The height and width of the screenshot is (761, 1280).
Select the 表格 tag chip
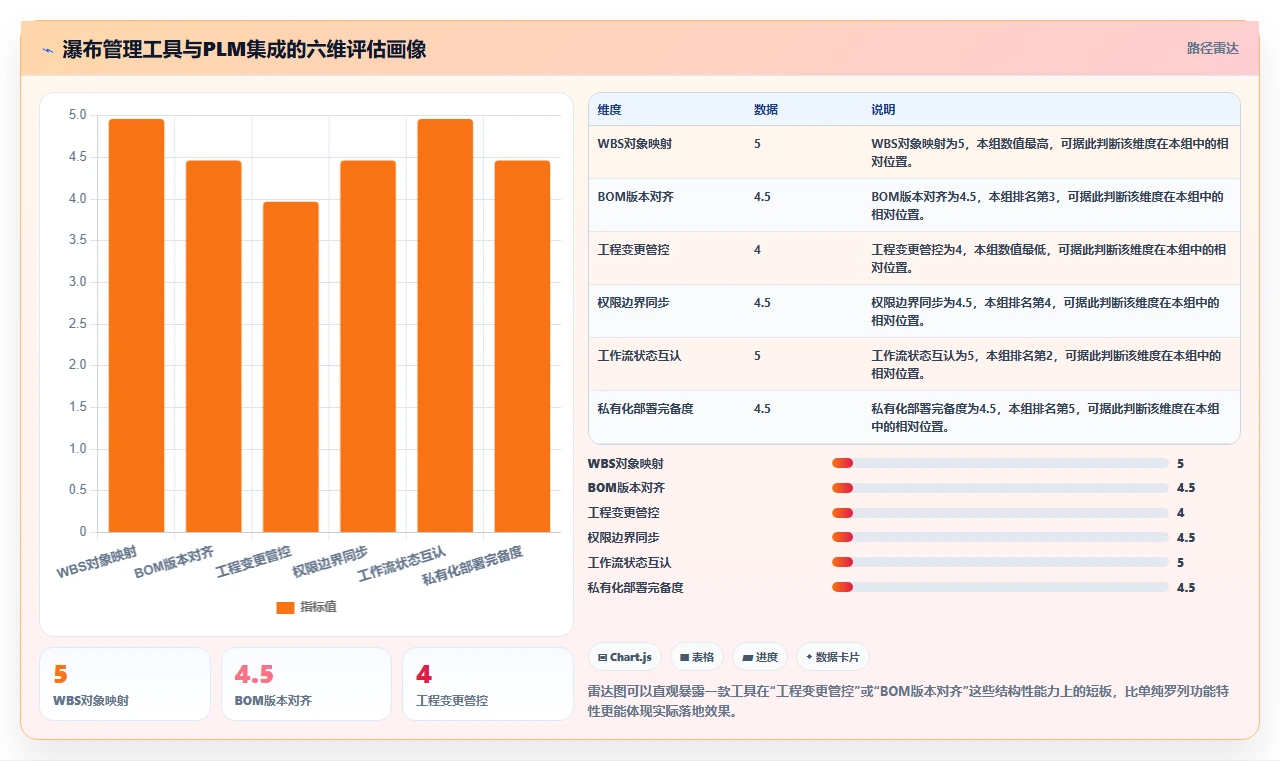tap(697, 657)
